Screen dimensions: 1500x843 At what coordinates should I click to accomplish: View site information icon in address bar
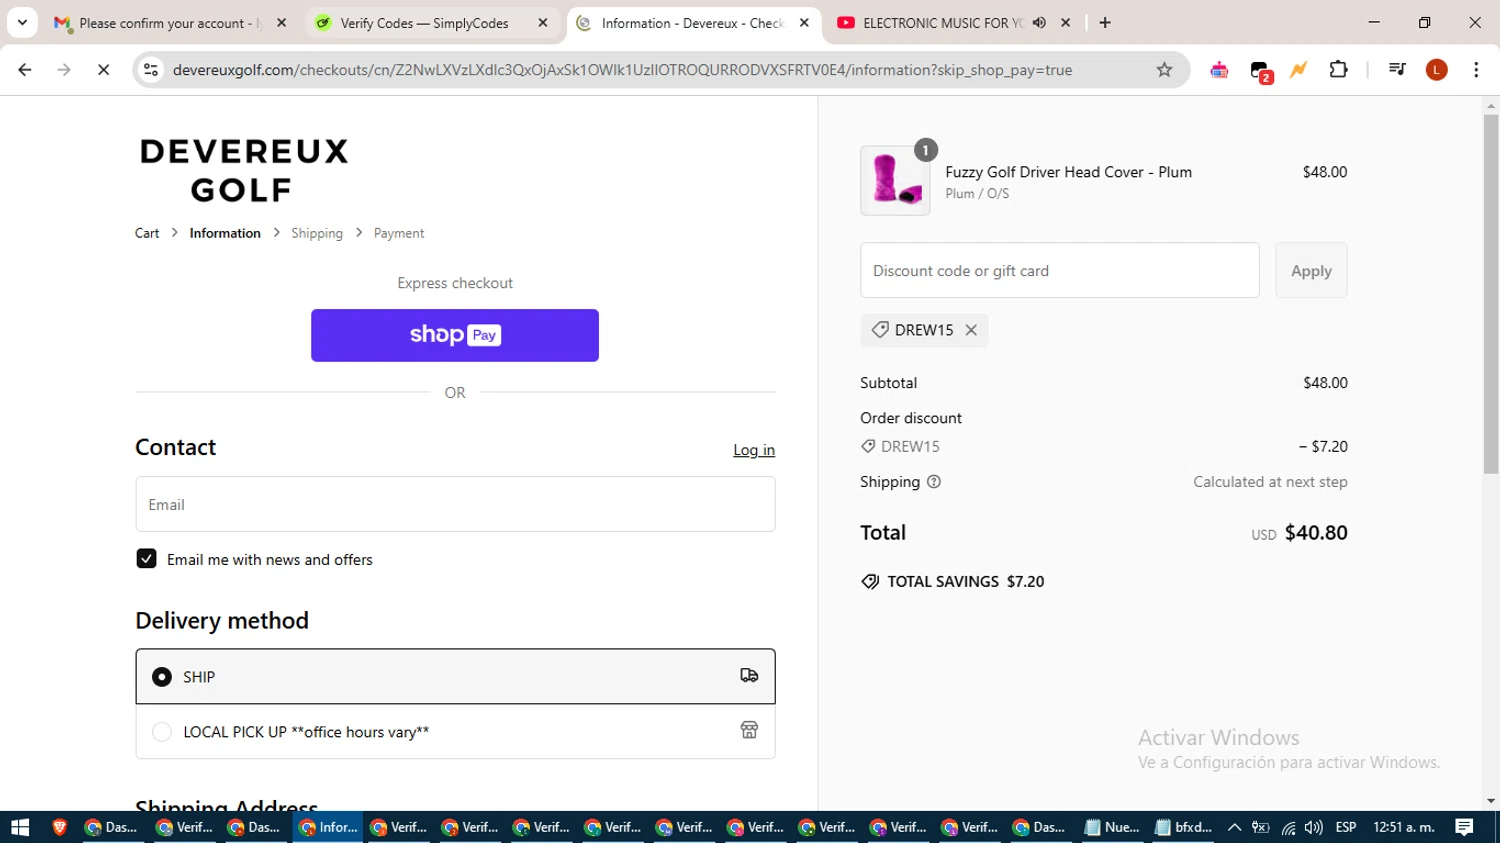[x=151, y=70]
